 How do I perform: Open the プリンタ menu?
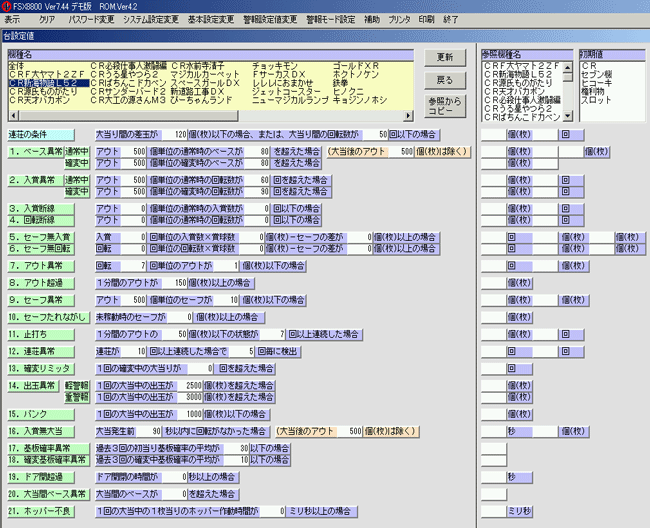[x=399, y=19]
